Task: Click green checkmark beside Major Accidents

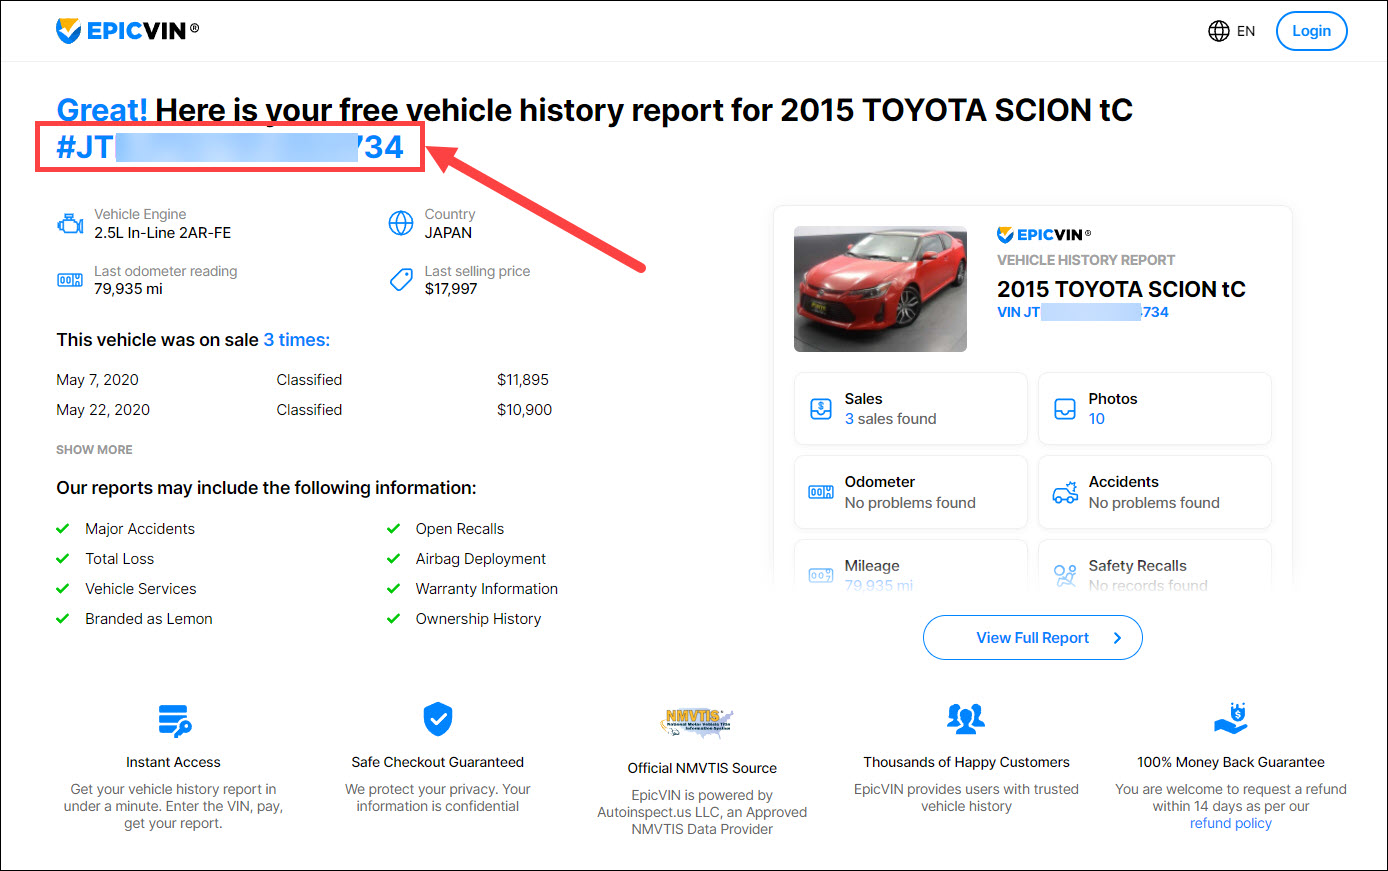Action: pos(63,529)
